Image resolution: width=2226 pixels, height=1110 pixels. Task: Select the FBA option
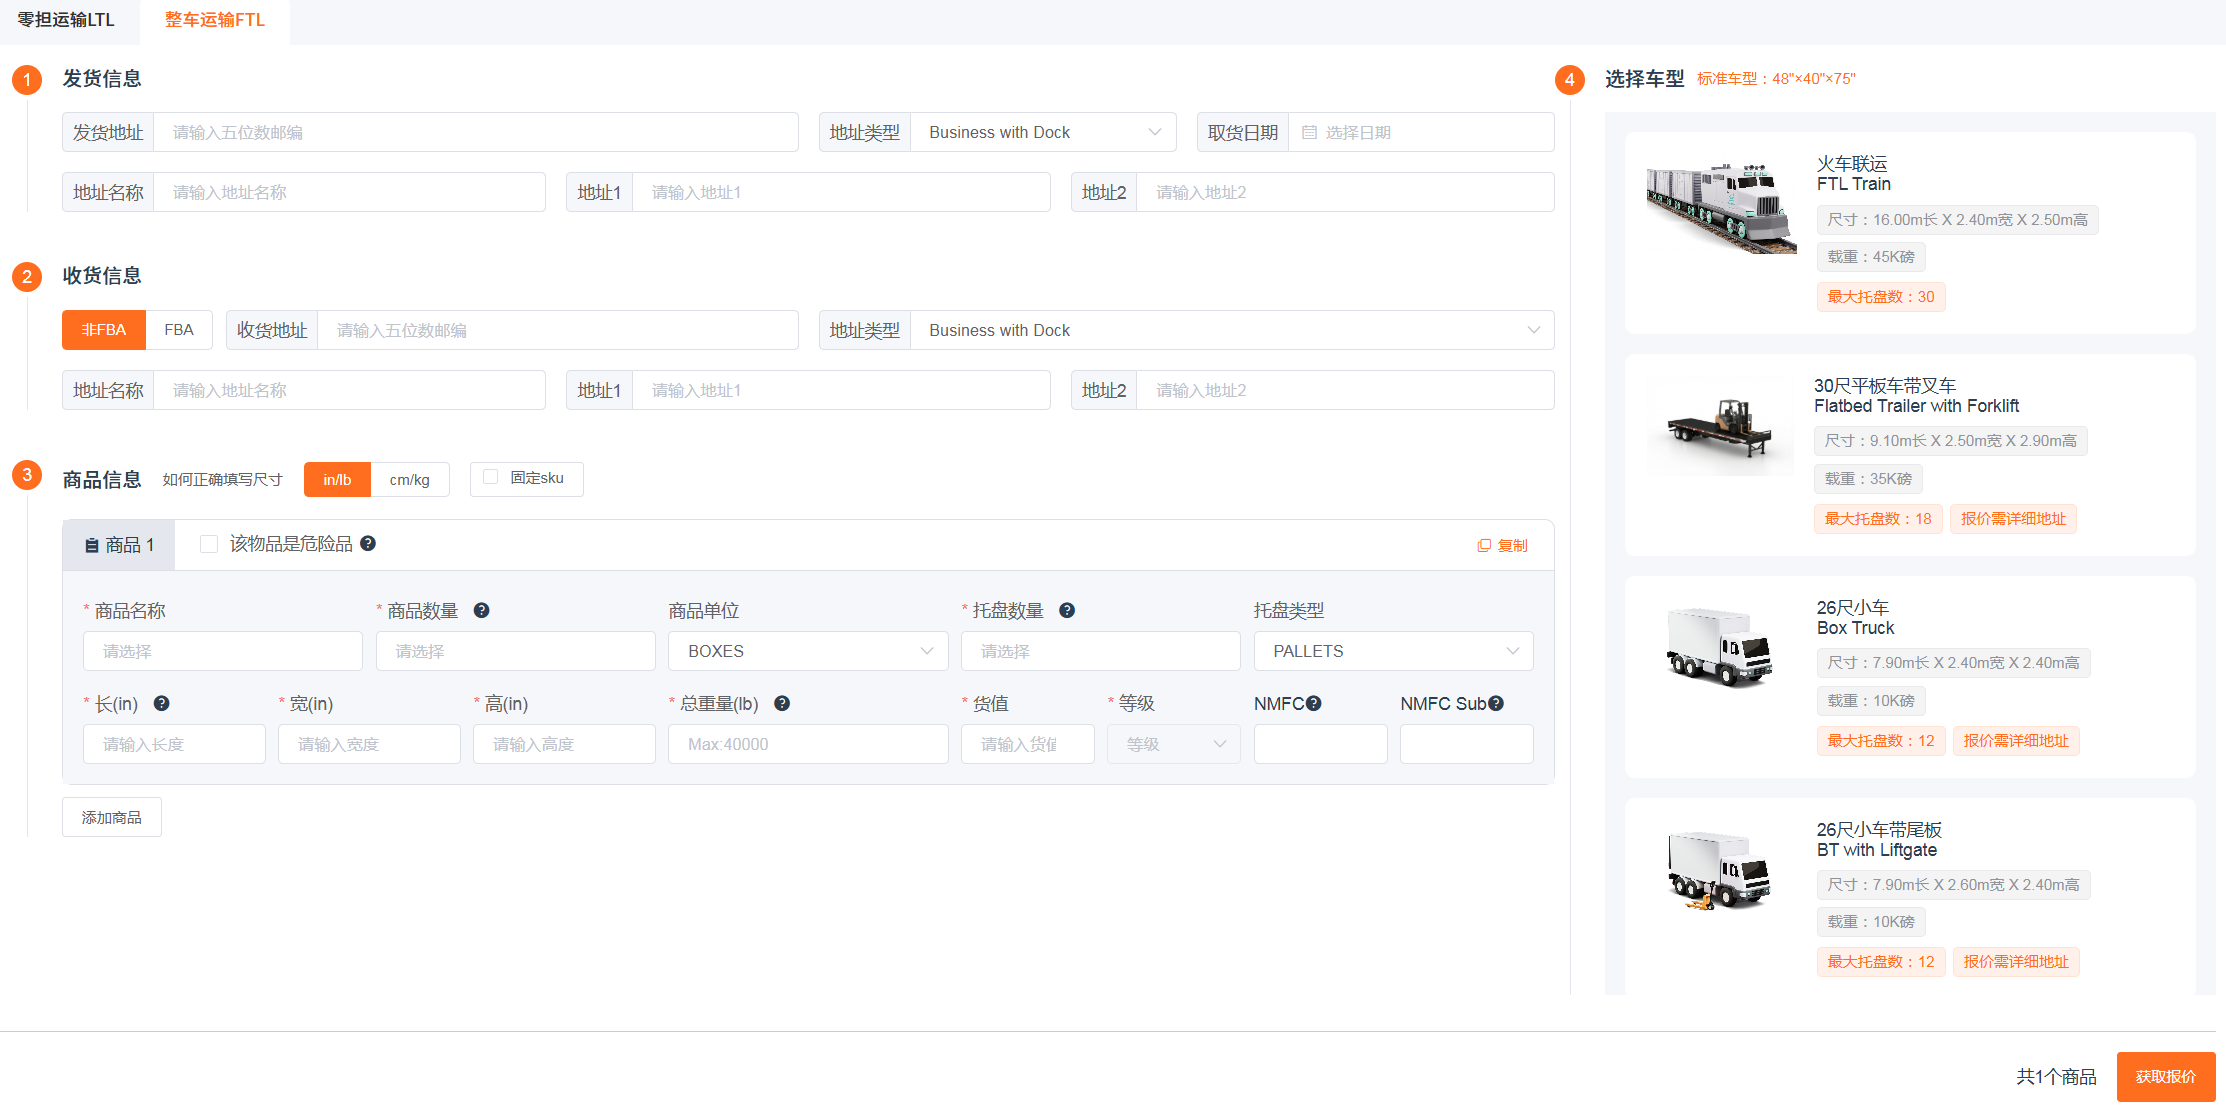tap(179, 330)
